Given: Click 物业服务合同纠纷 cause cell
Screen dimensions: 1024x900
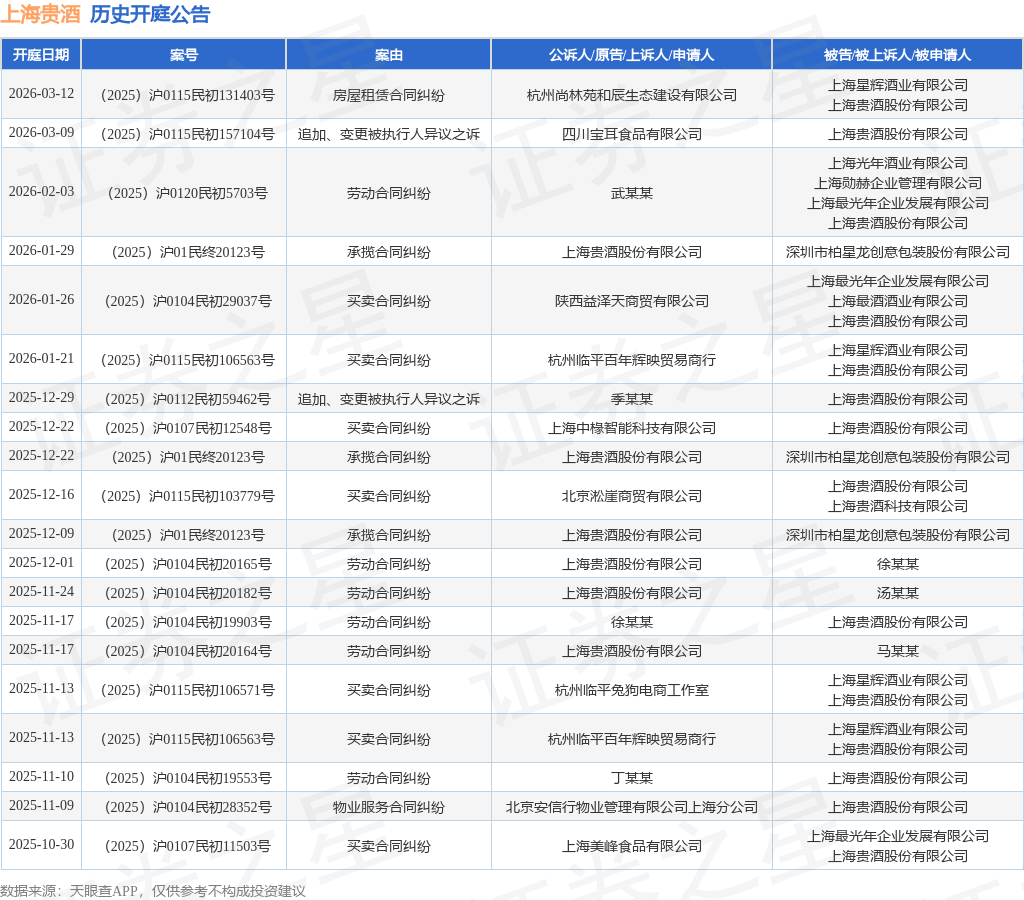Looking at the screenshot, I should tap(389, 807).
